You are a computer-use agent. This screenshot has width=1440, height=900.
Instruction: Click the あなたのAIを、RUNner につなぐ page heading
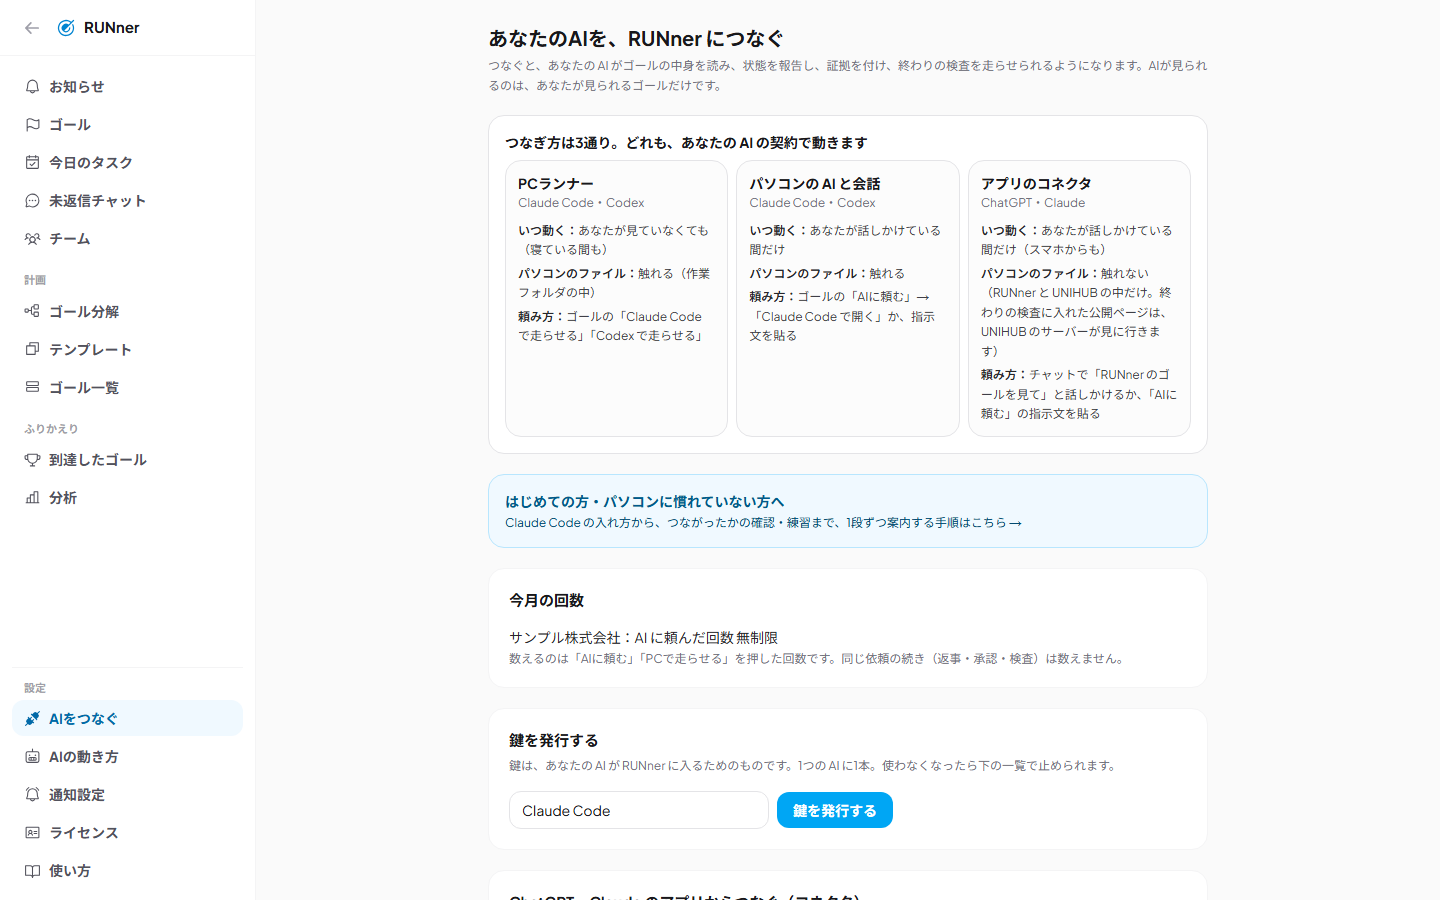pos(636,39)
